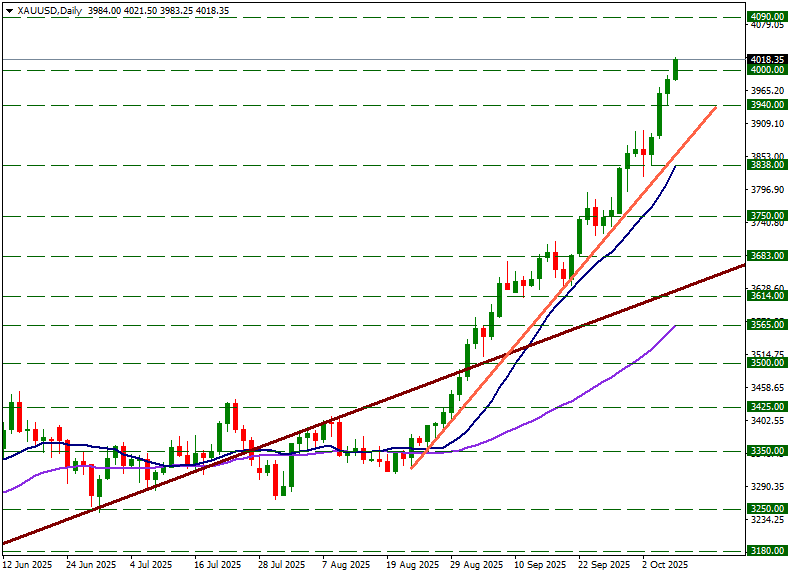Click the 3838.00 support level label
Screen dimensions: 791x576
pos(766,165)
